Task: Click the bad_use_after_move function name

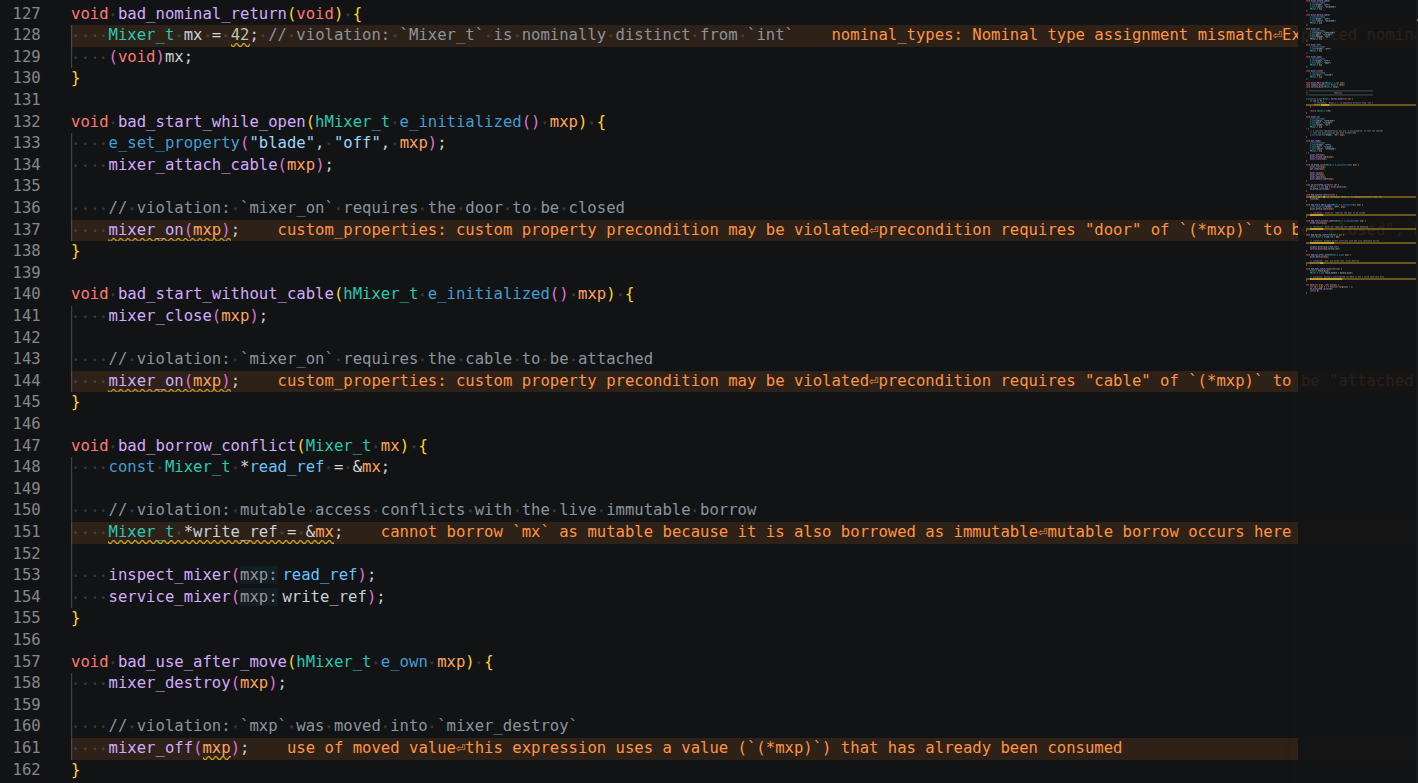Action: 202,662
